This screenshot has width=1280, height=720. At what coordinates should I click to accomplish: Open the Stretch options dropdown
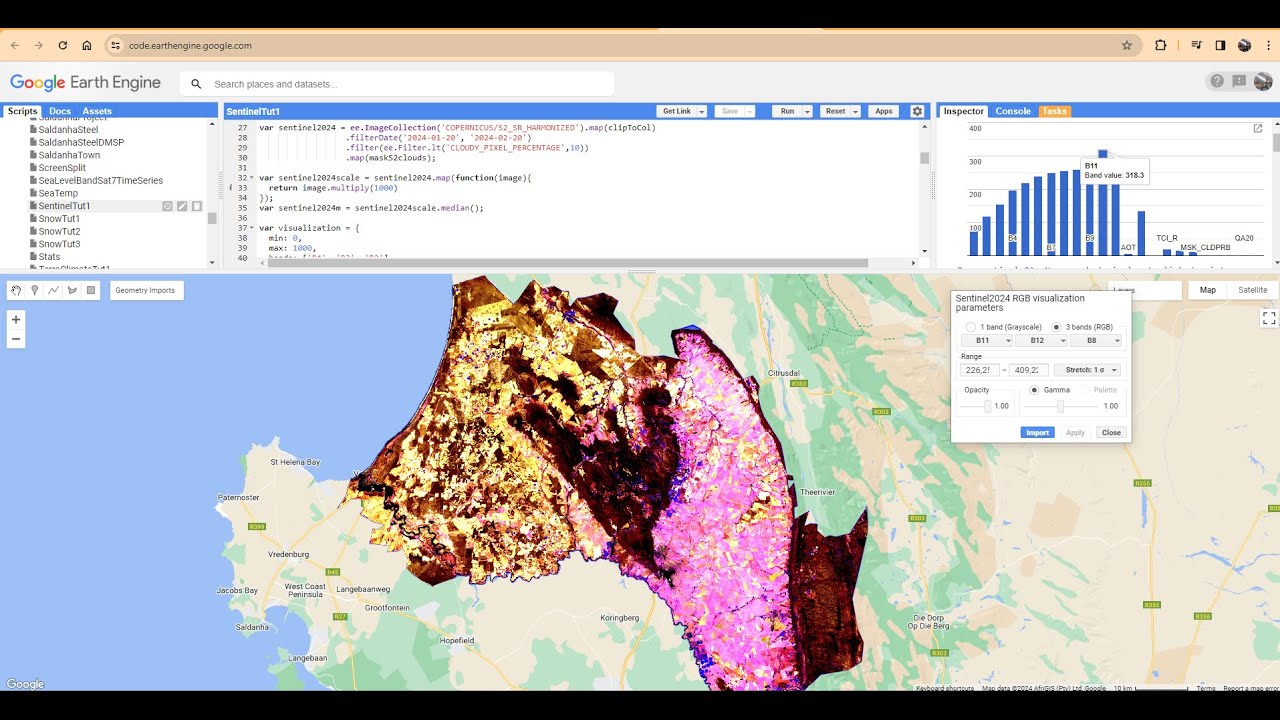[x=1087, y=370]
